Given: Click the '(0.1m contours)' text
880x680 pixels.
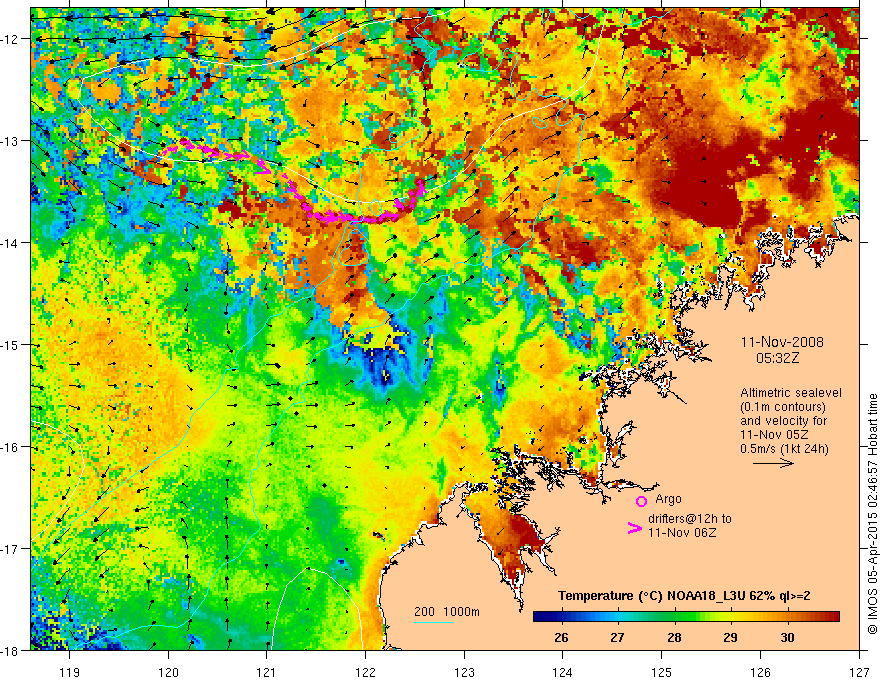Looking at the screenshot, I should [783, 407].
